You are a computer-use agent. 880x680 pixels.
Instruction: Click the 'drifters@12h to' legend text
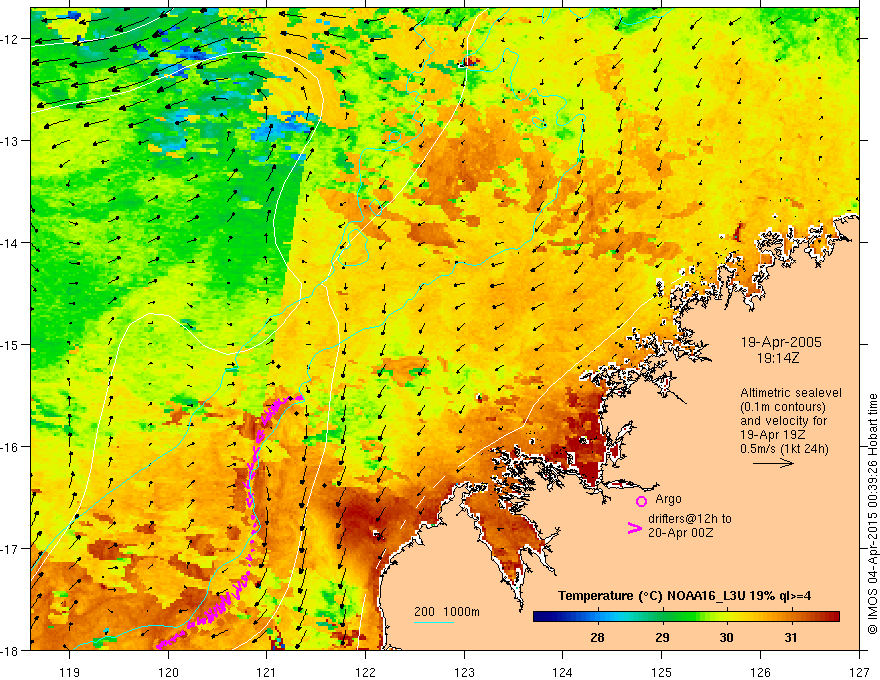pyautogui.click(x=690, y=519)
